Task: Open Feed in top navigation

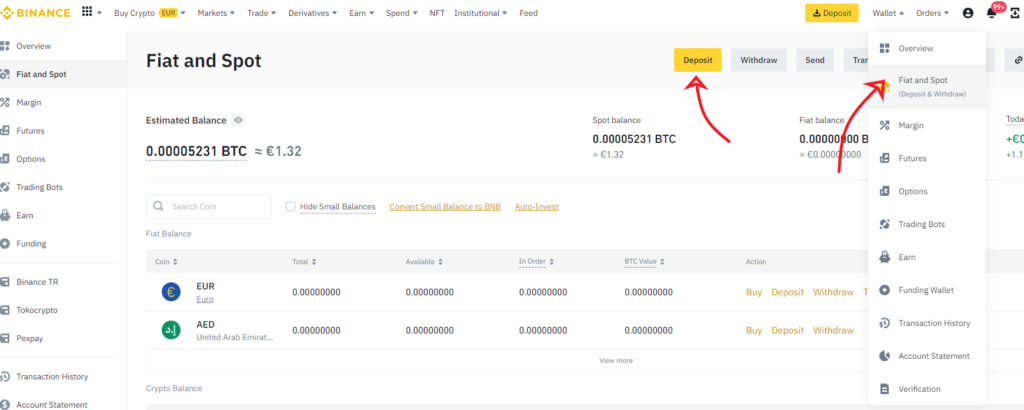Action: (528, 13)
